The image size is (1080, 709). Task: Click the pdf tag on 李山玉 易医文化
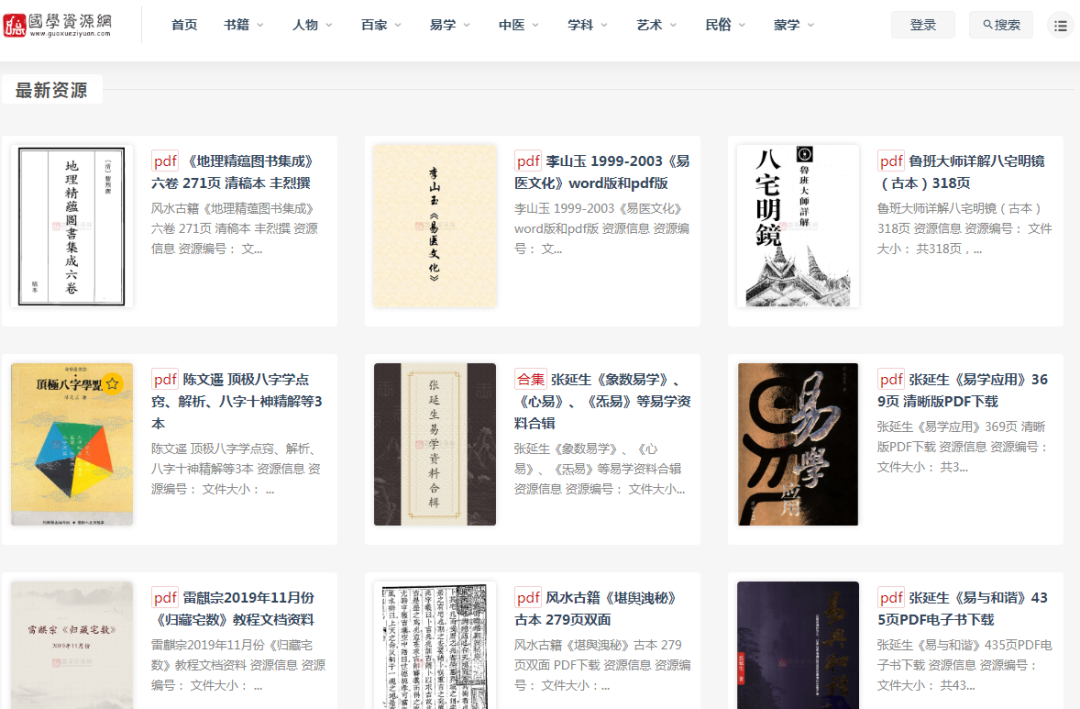click(528, 161)
